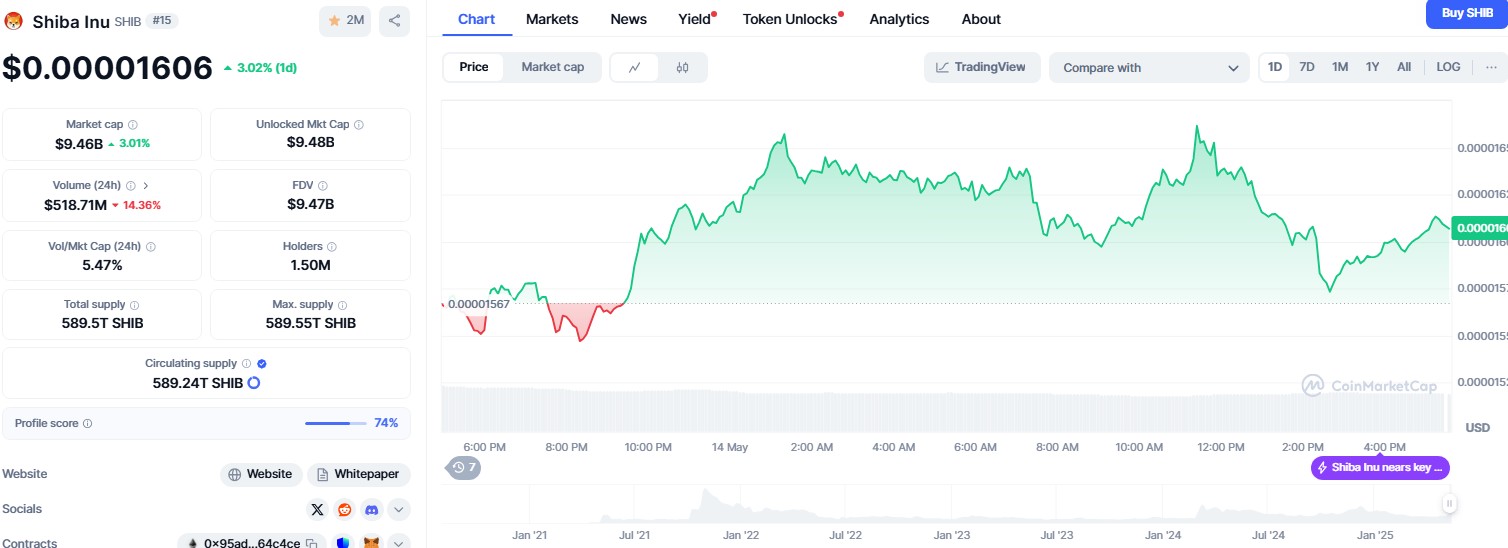Open the Whitepaper link

[359, 474]
